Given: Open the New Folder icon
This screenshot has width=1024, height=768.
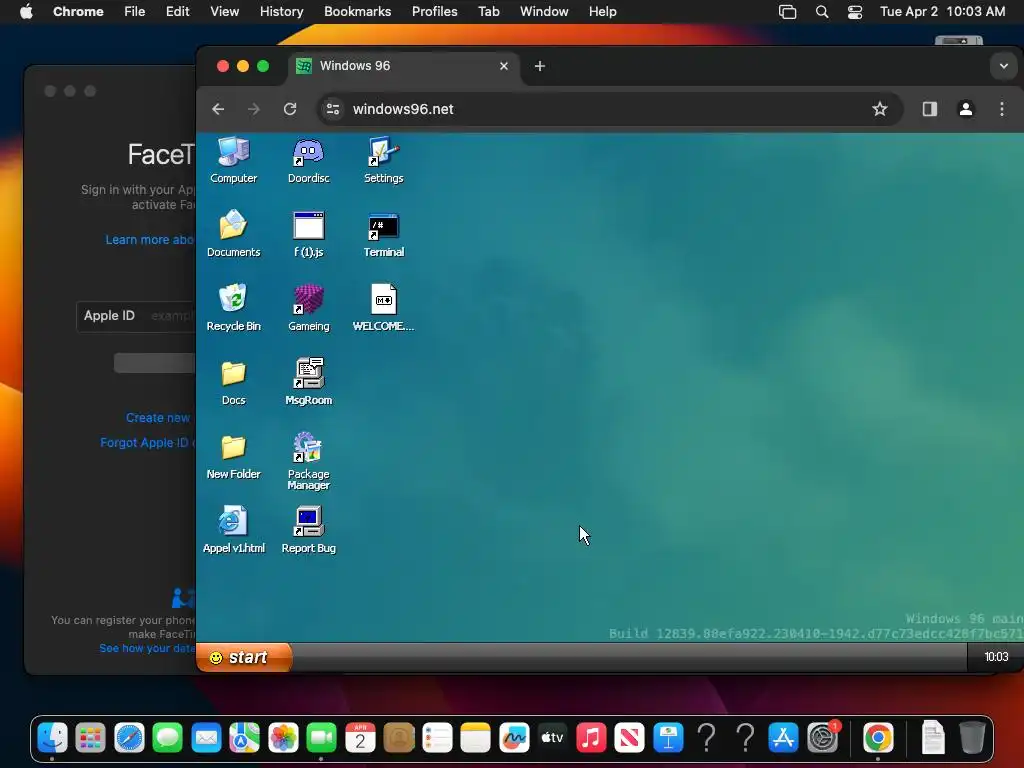Looking at the screenshot, I should click(233, 455).
